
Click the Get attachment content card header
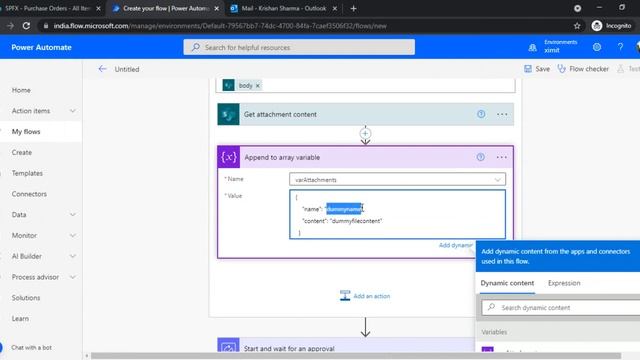[365, 114]
